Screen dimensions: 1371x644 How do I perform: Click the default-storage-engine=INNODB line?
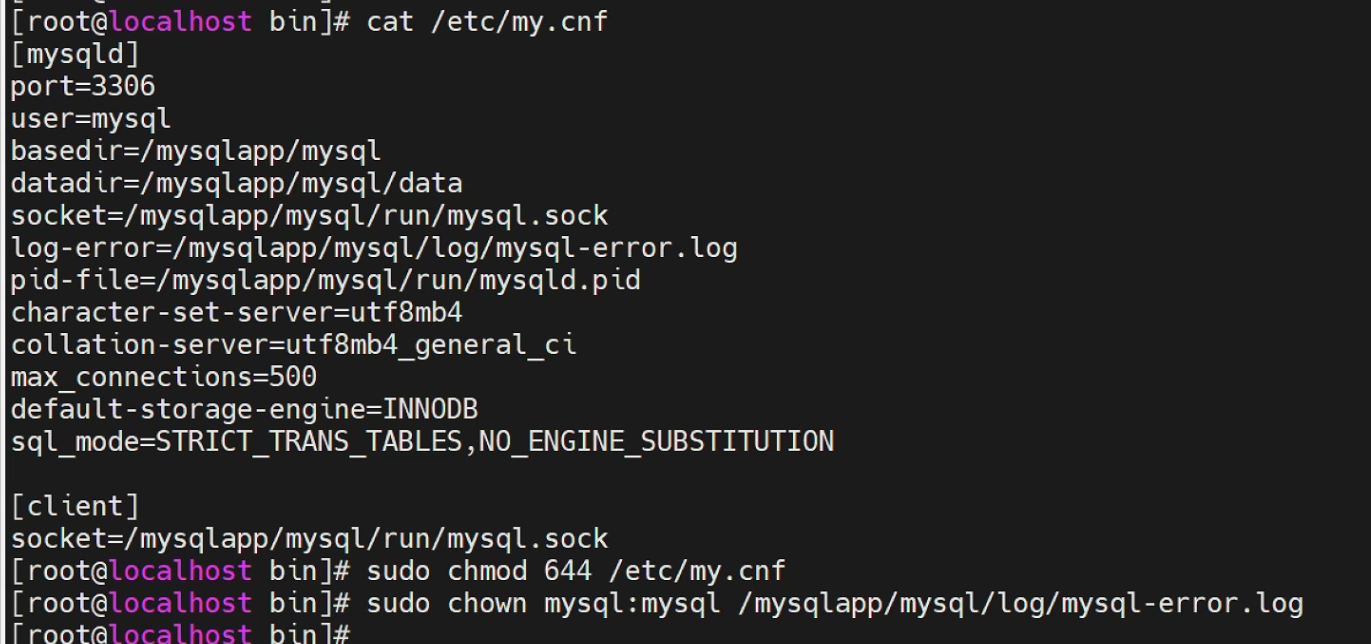pyautogui.click(x=244, y=409)
